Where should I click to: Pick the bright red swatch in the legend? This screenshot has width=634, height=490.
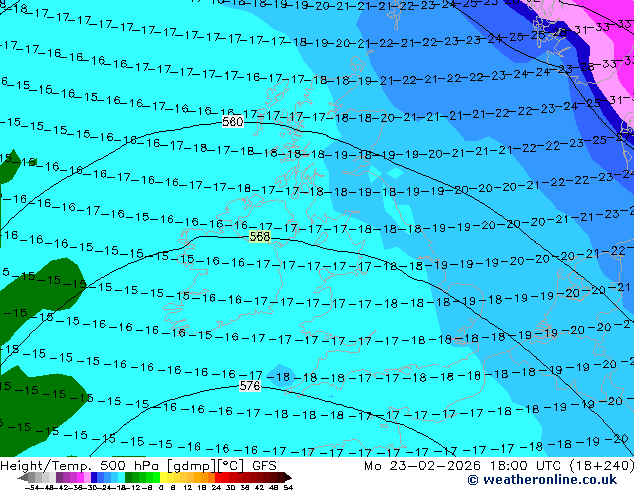pos(218,477)
